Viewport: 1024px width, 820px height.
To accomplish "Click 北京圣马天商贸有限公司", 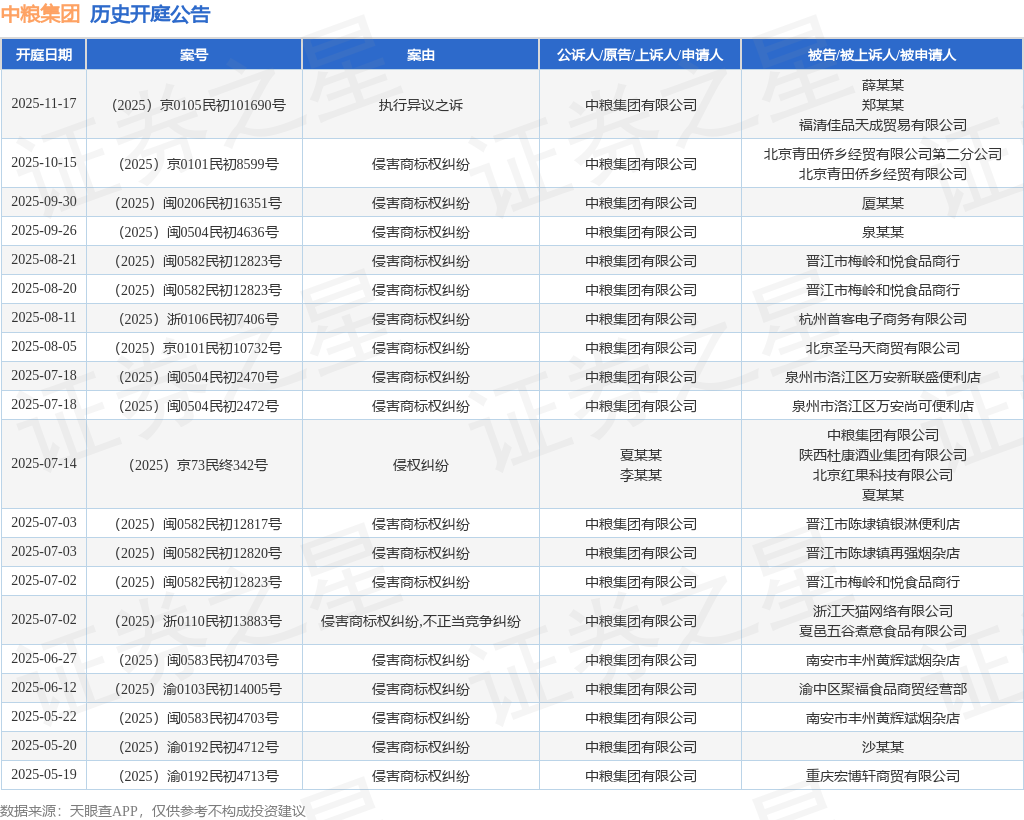I will click(882, 348).
